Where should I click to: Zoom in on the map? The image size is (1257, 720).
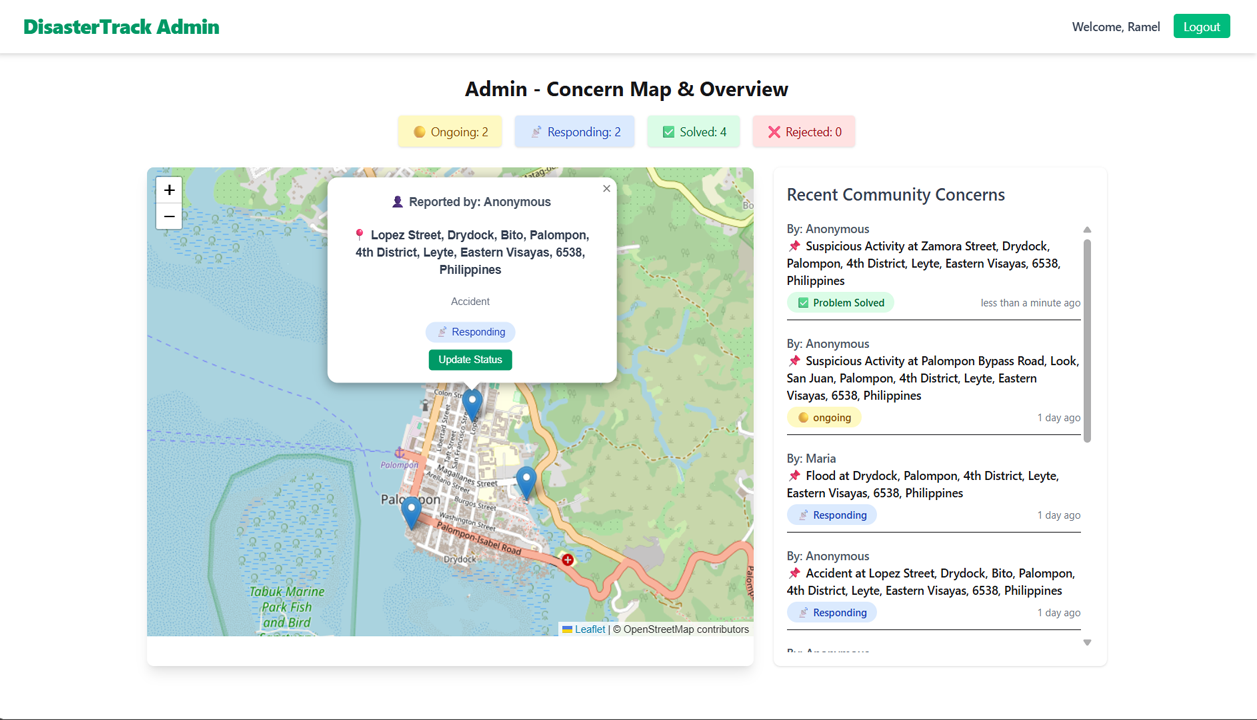coord(169,190)
